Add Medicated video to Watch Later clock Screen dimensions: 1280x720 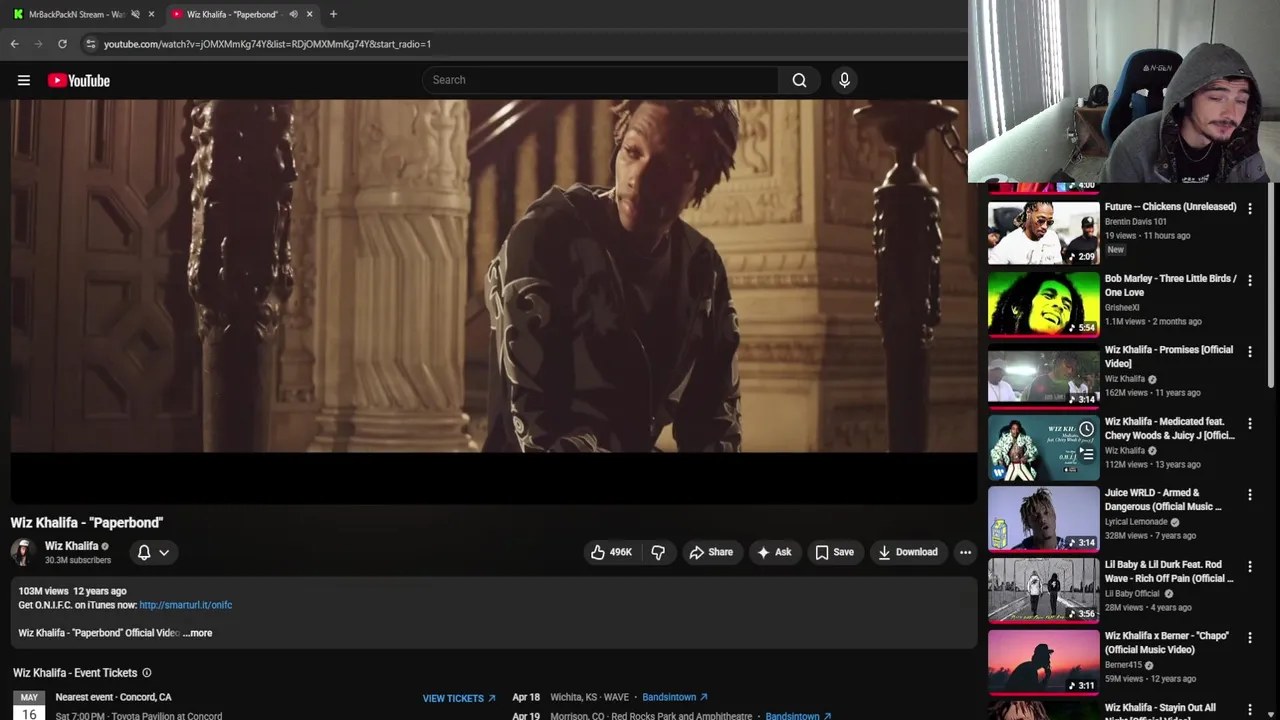1086,429
